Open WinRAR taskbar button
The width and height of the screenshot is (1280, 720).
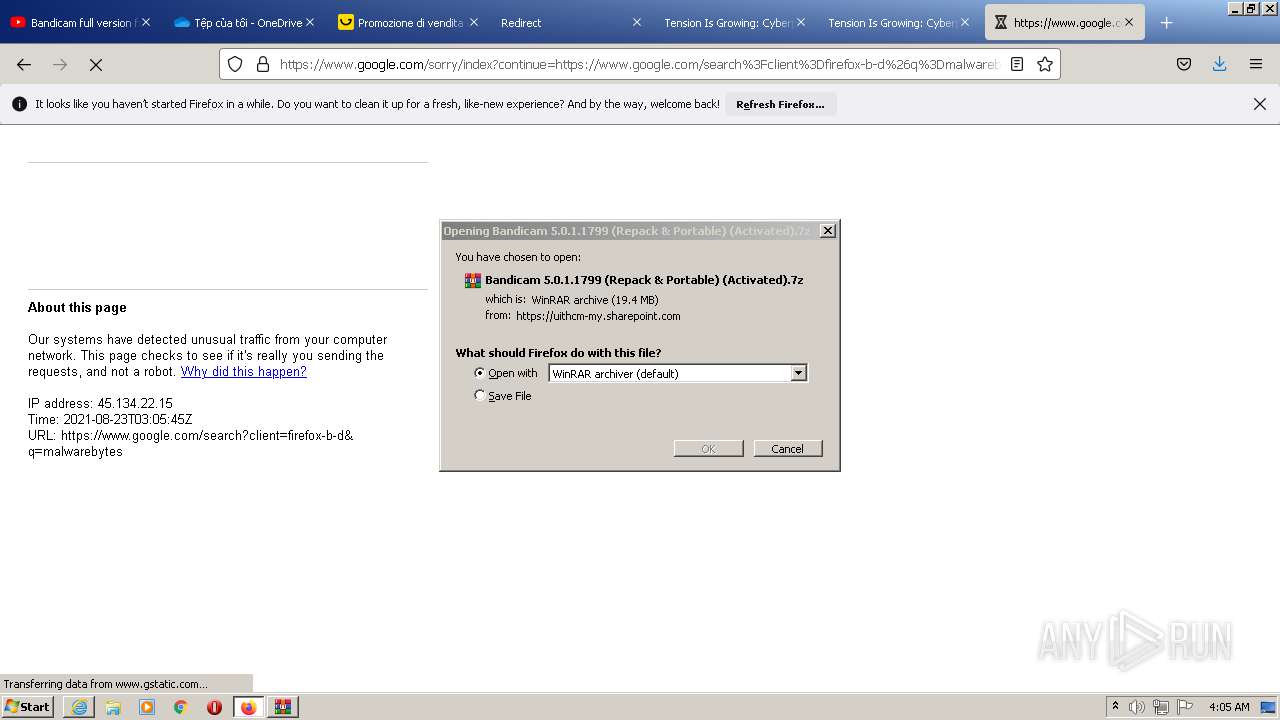click(x=283, y=707)
